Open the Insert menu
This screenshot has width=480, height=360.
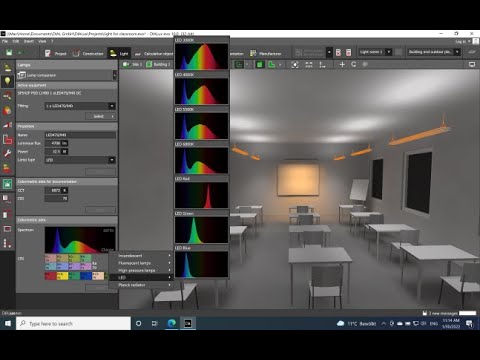29,41
